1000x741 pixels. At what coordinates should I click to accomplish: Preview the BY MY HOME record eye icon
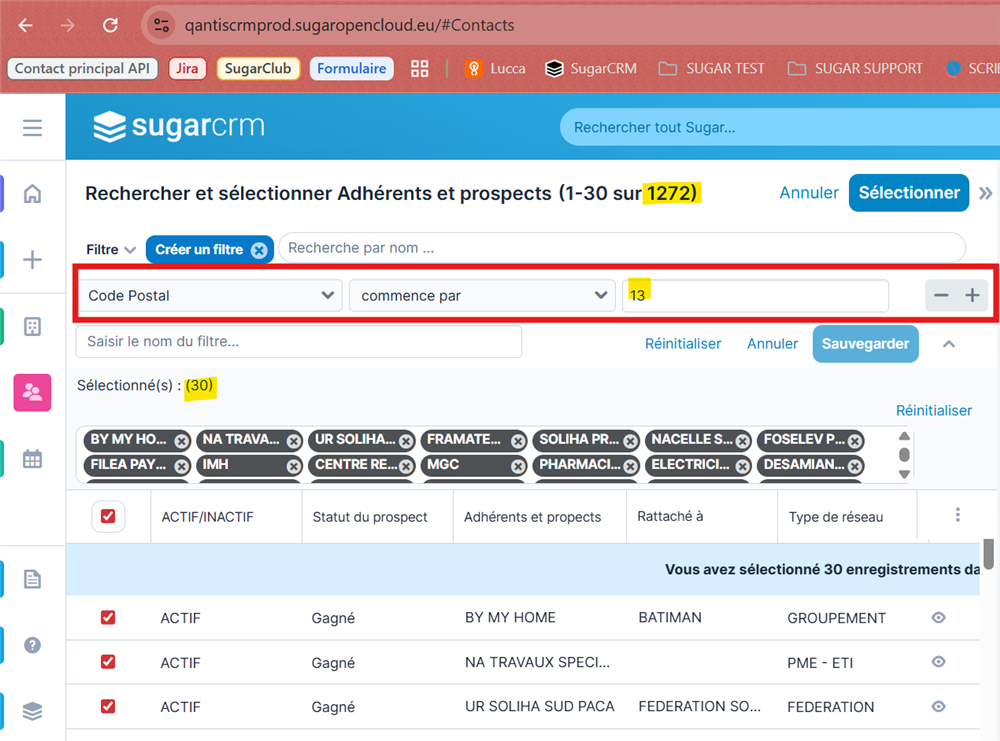[938, 618]
